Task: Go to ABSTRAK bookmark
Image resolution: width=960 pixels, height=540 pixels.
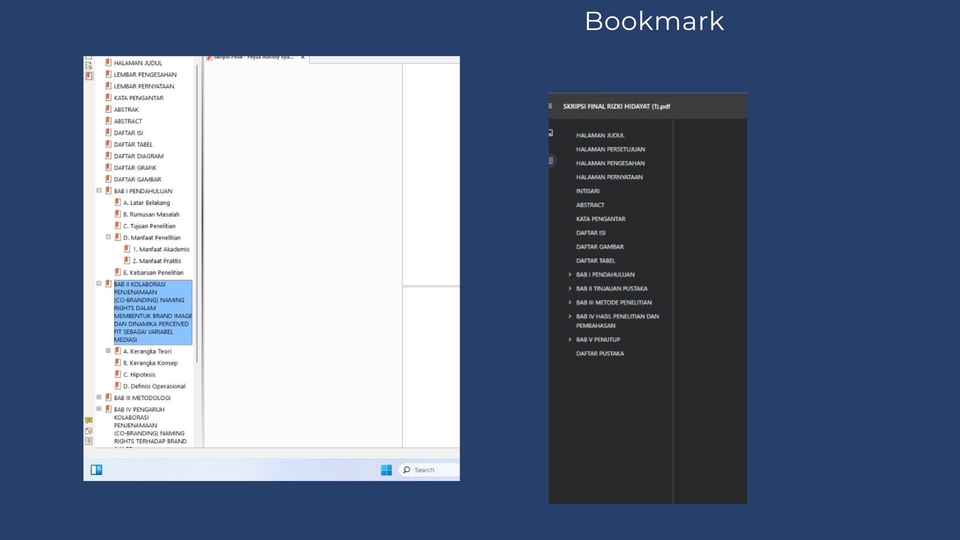Action: pyautogui.click(x=126, y=109)
